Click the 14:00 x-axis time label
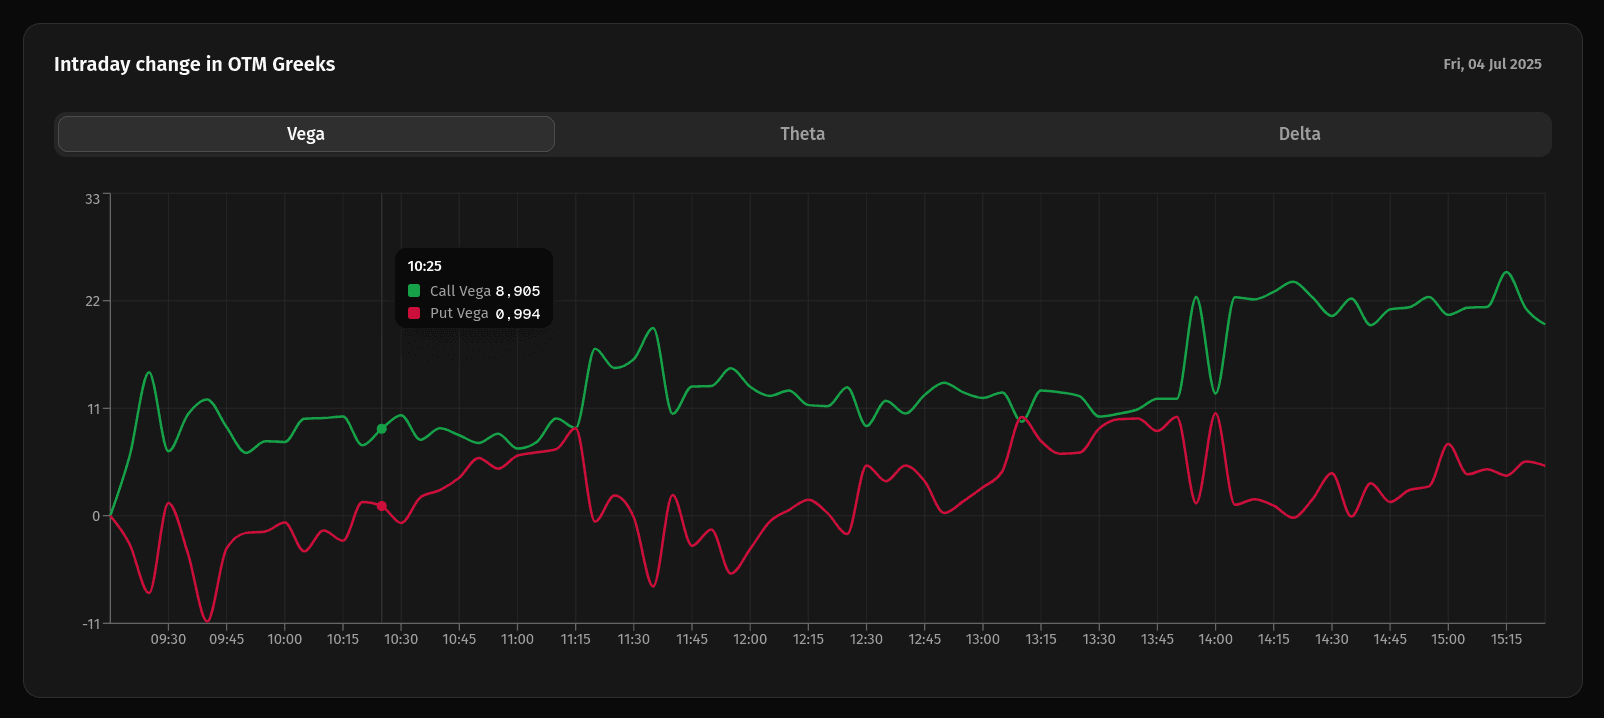Screen dimensions: 1604x718 point(1215,639)
